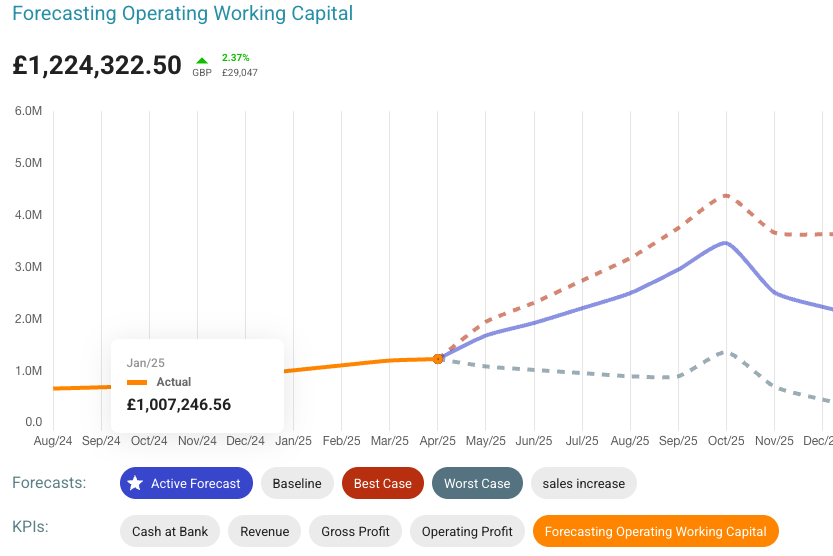
Task: Select Forecasting Operating Working Capital KPI pill
Action: click(x=655, y=531)
